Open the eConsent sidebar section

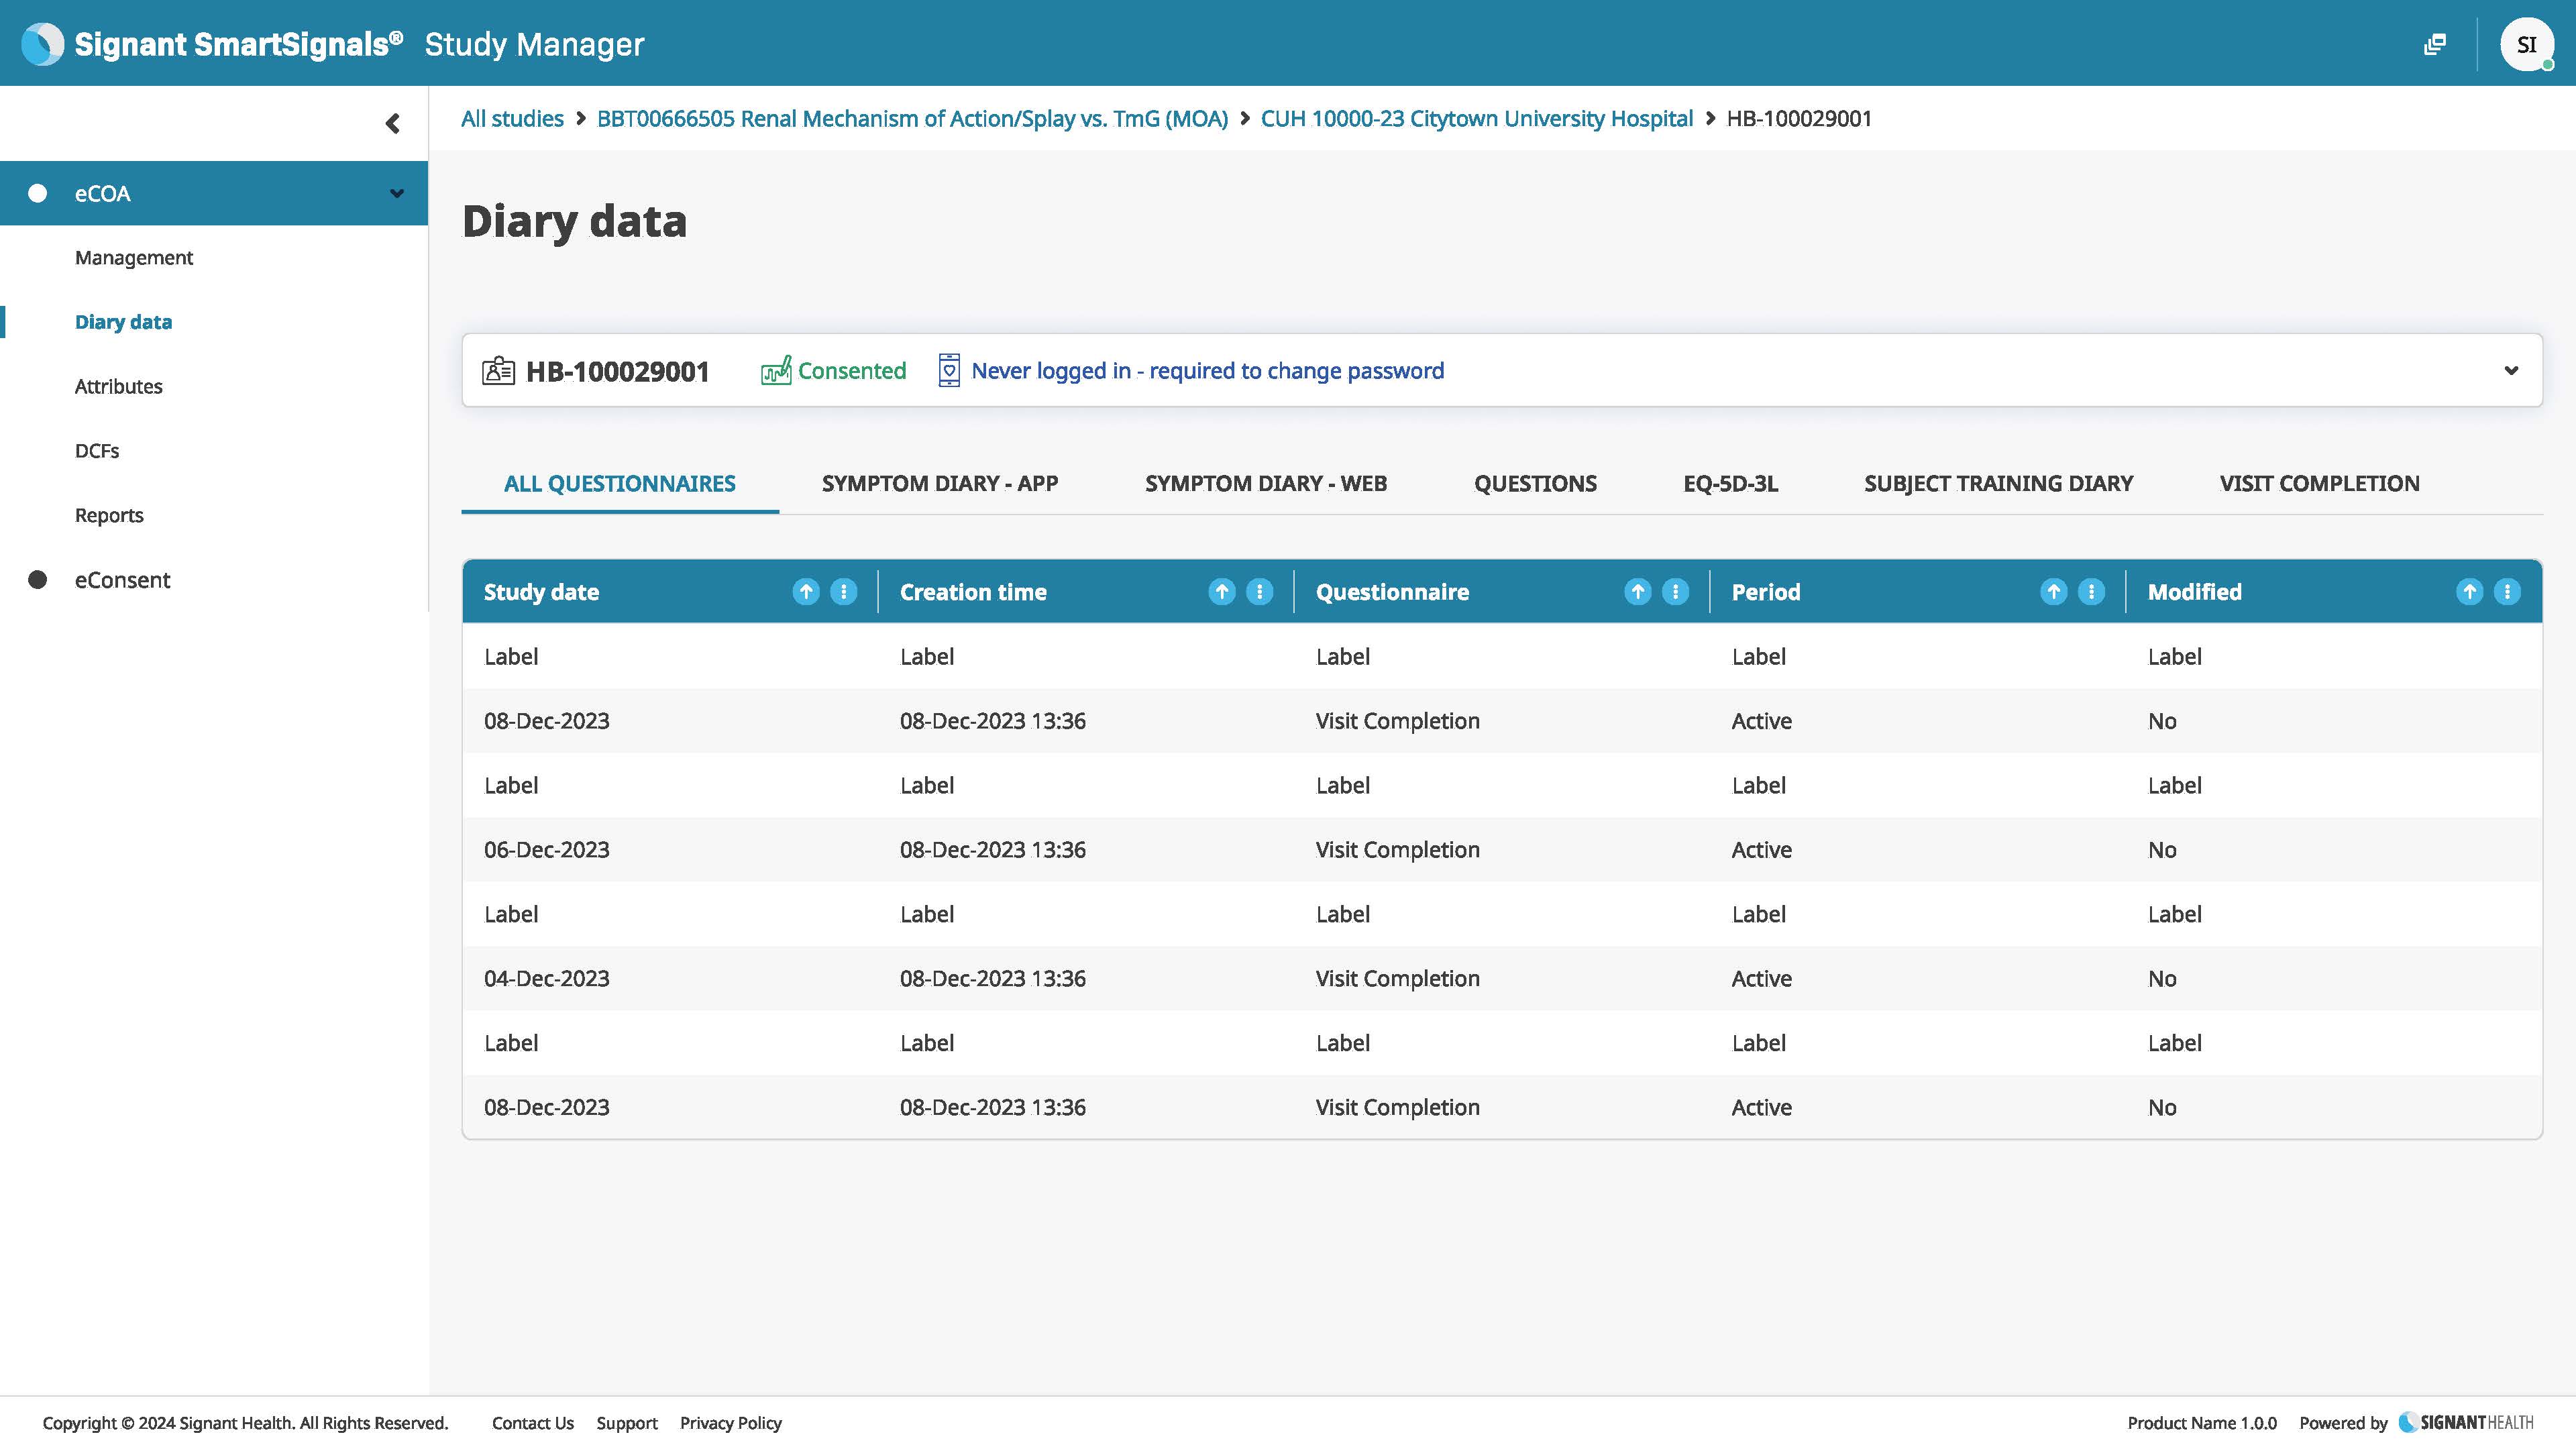[x=122, y=580]
